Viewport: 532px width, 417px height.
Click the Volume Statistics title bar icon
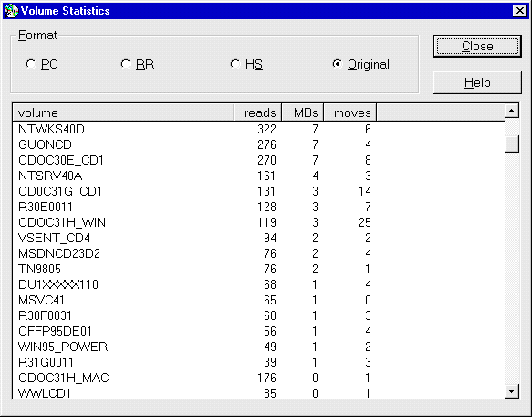12,11
